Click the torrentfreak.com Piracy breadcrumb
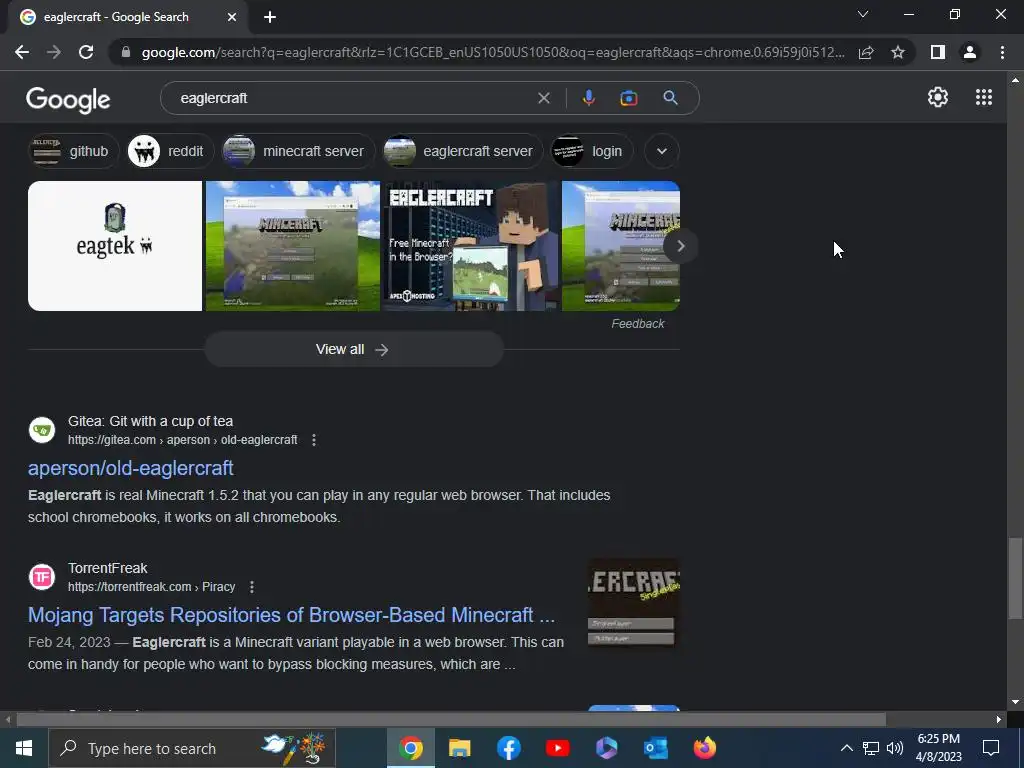Image resolution: width=1024 pixels, height=768 pixels. [x=152, y=587]
